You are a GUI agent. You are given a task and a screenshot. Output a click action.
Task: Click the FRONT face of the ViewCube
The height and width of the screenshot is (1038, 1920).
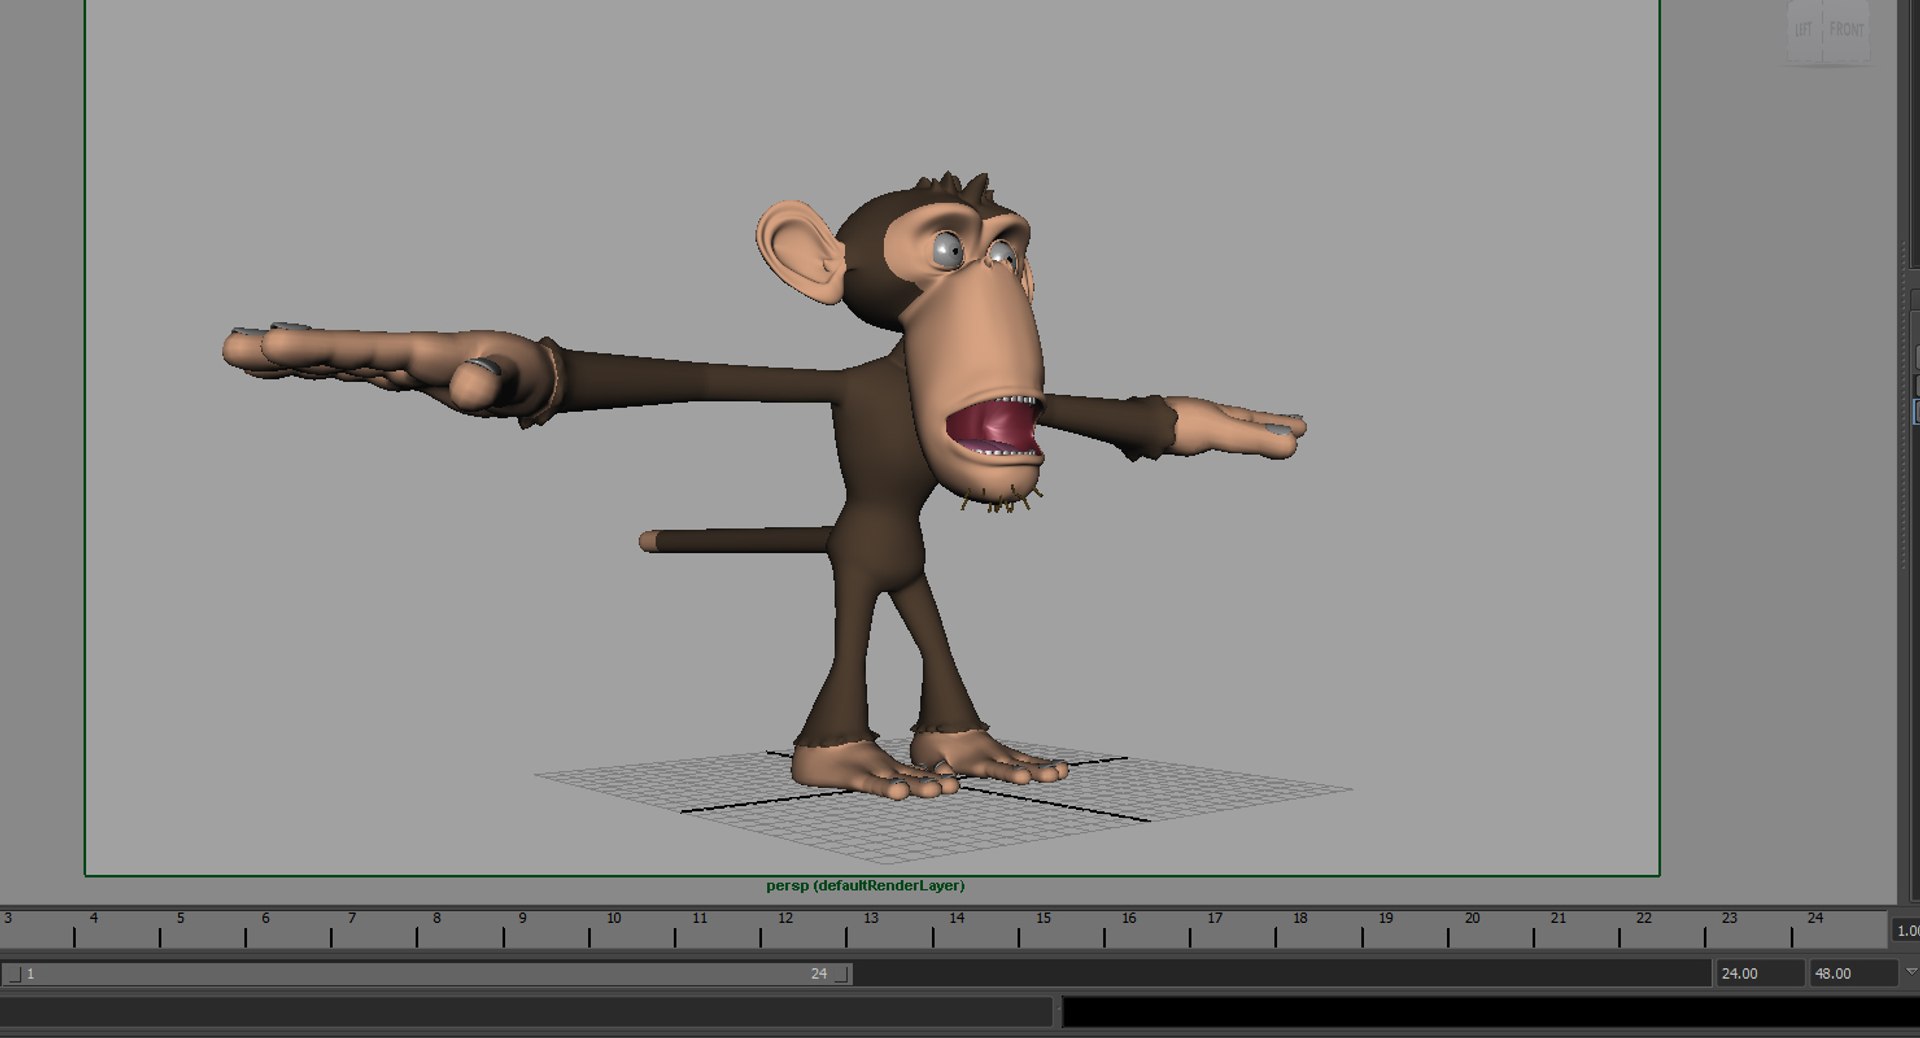pyautogui.click(x=1846, y=30)
